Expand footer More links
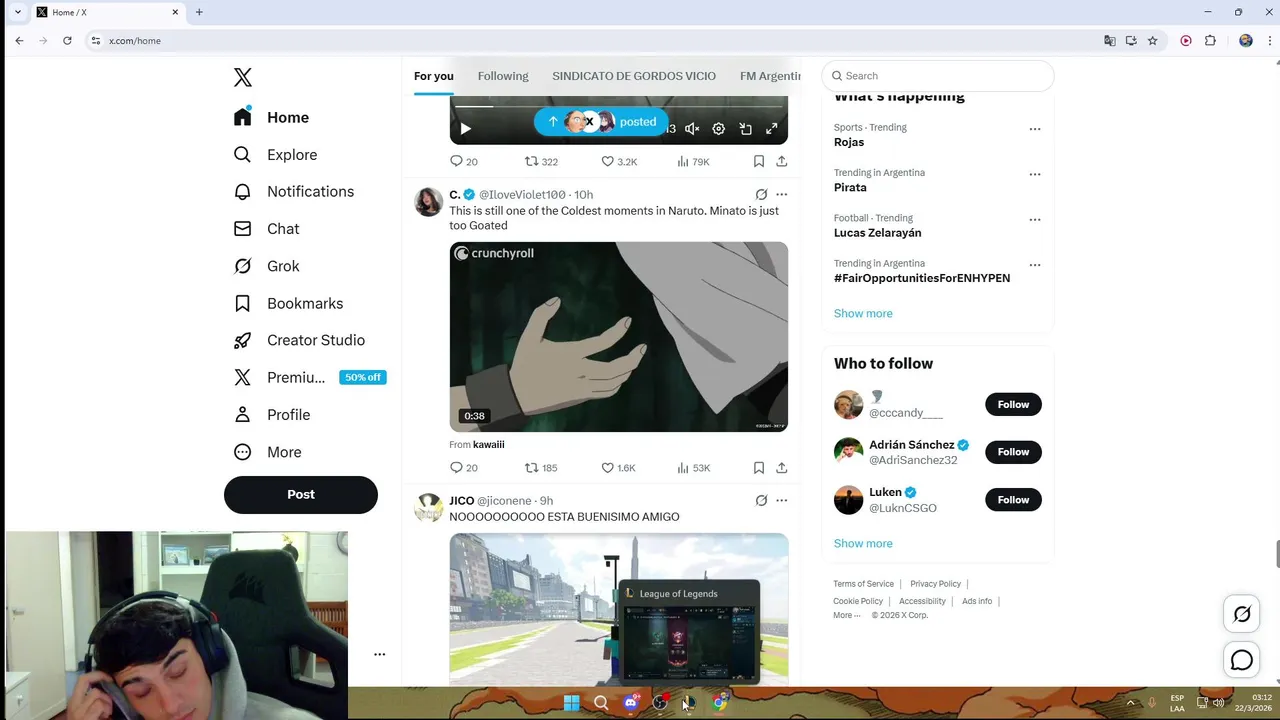Viewport: 1280px width, 720px height. (846, 615)
